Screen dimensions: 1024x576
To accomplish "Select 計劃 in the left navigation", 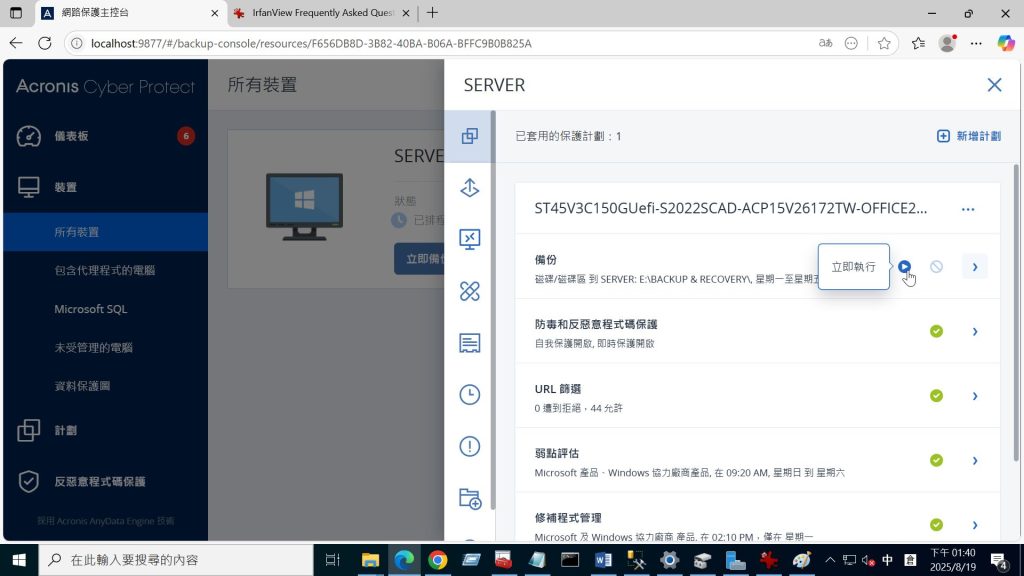I will pyautogui.click(x=66, y=430).
